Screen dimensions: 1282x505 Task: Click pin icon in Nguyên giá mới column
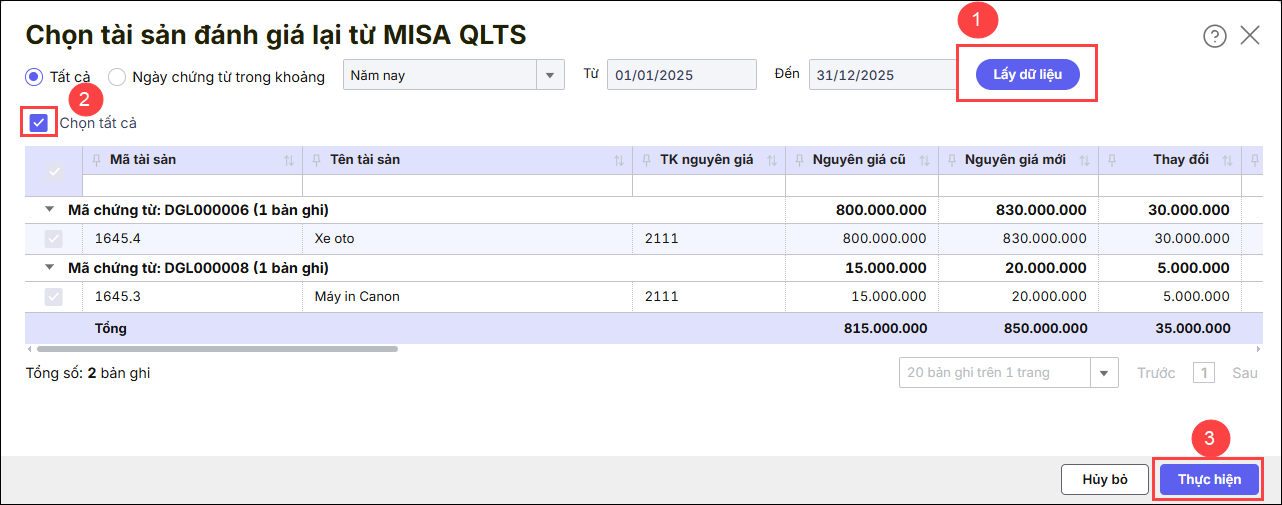[x=951, y=160]
